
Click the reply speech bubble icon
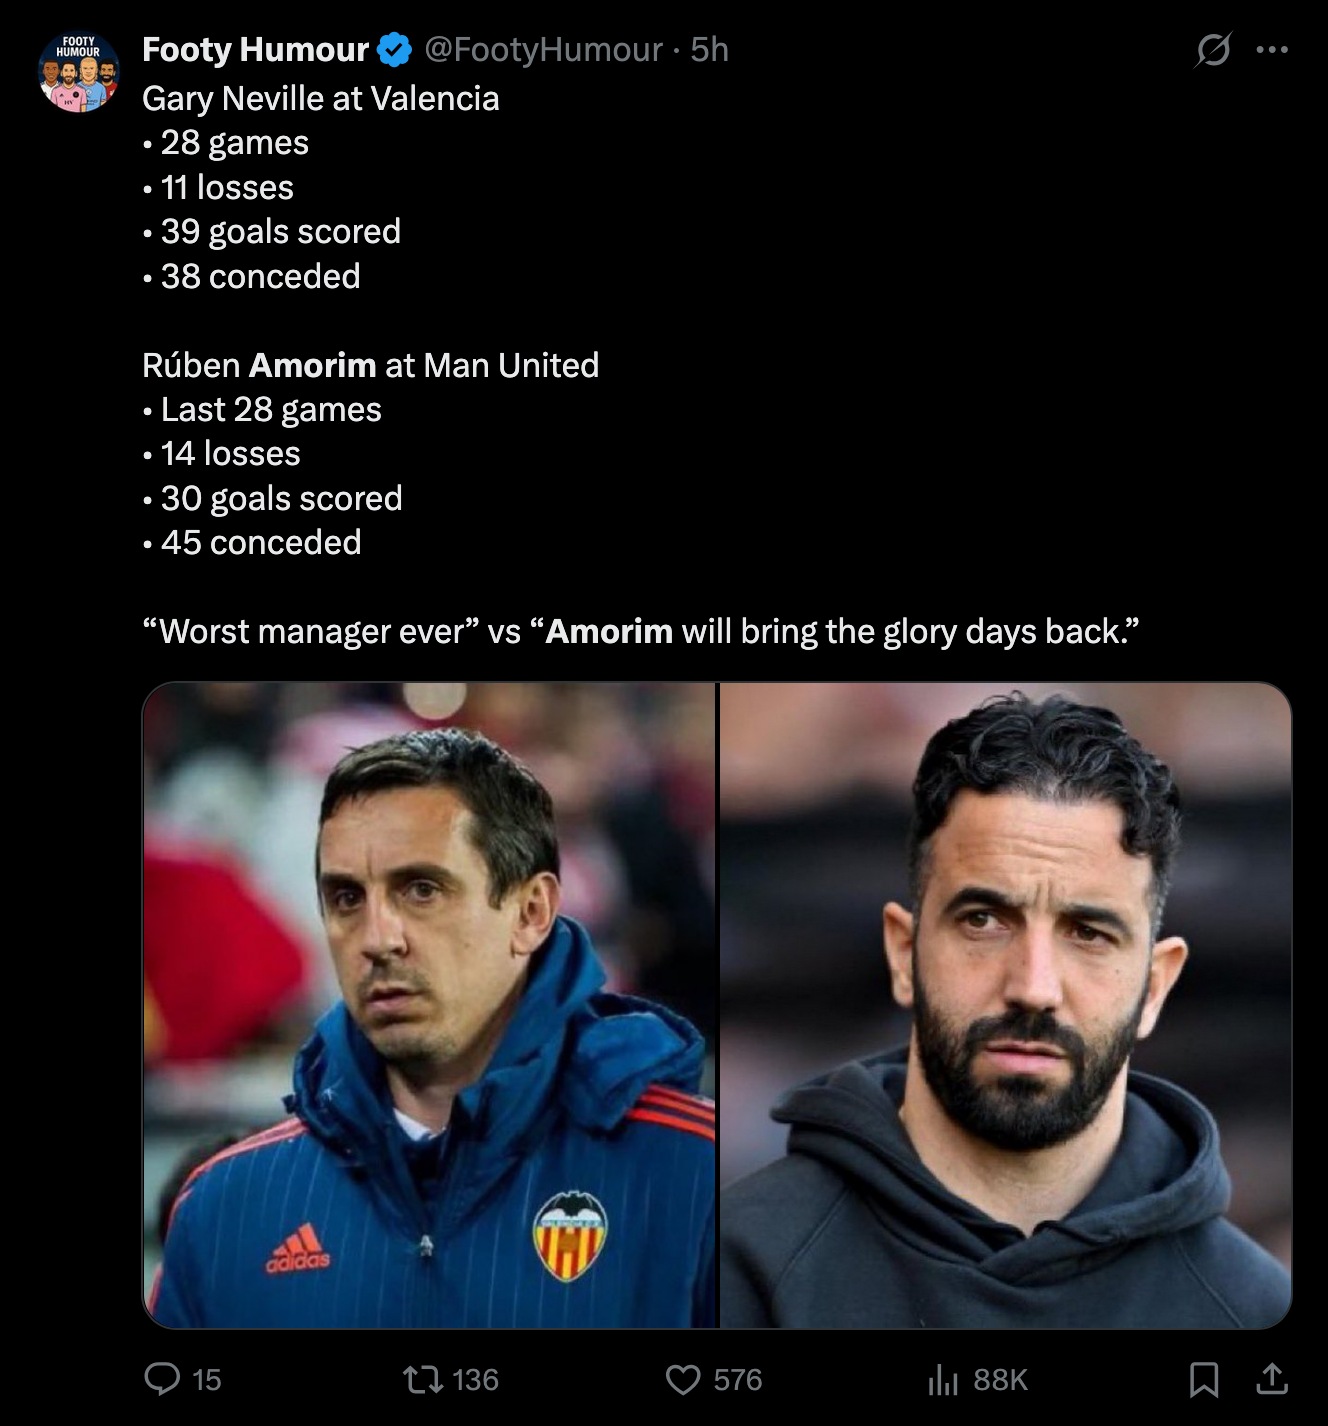coord(162,1379)
